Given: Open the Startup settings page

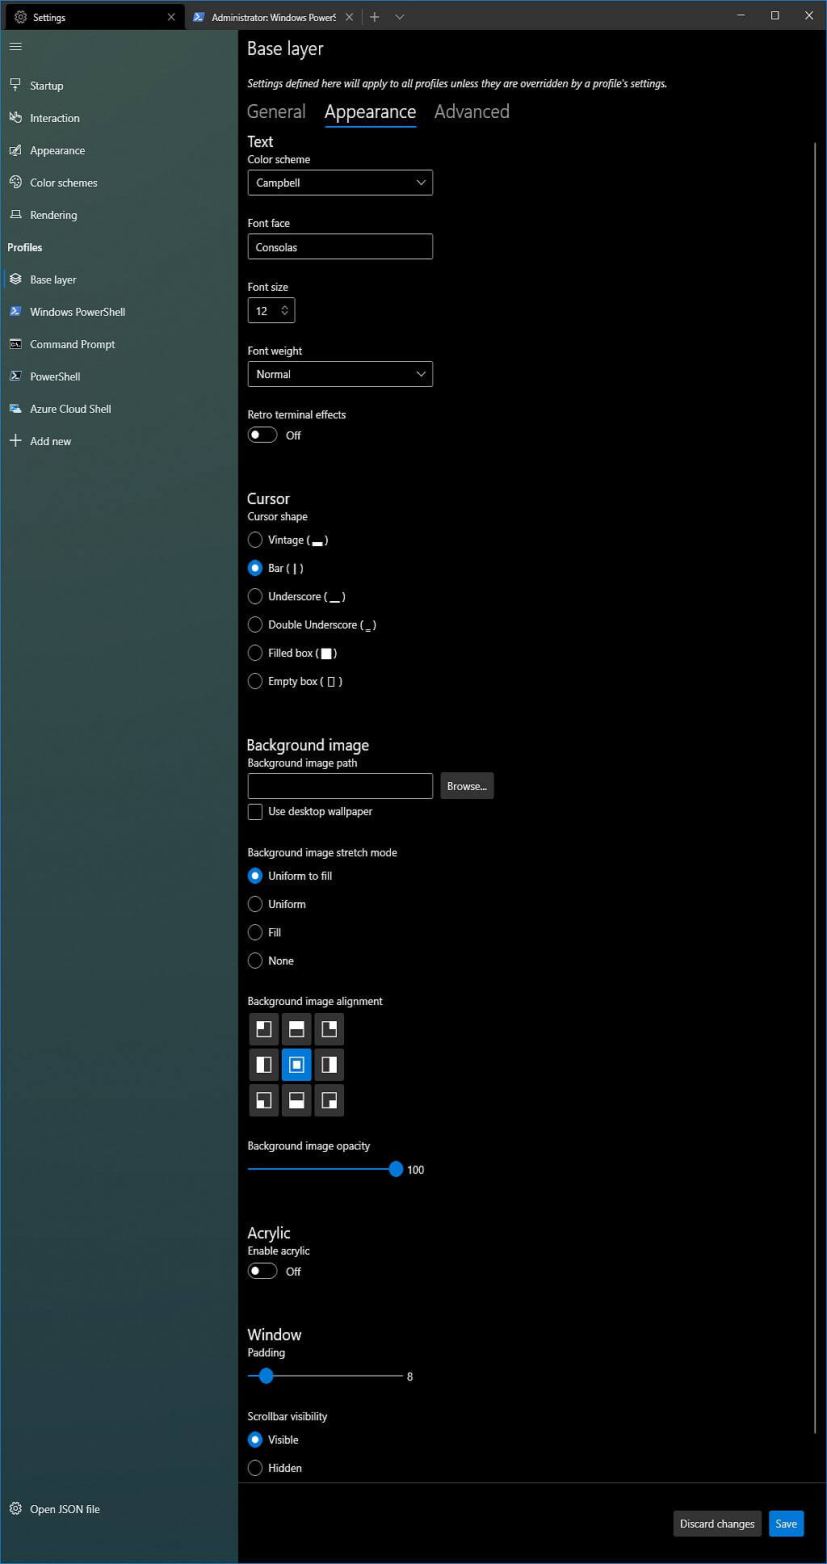Looking at the screenshot, I should point(119,86).
